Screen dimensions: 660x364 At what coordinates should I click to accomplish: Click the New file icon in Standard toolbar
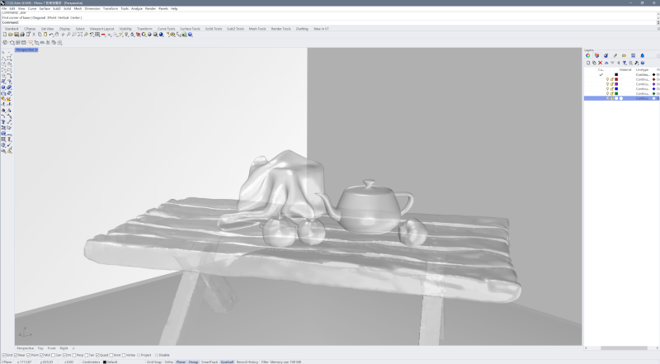click(x=5, y=35)
